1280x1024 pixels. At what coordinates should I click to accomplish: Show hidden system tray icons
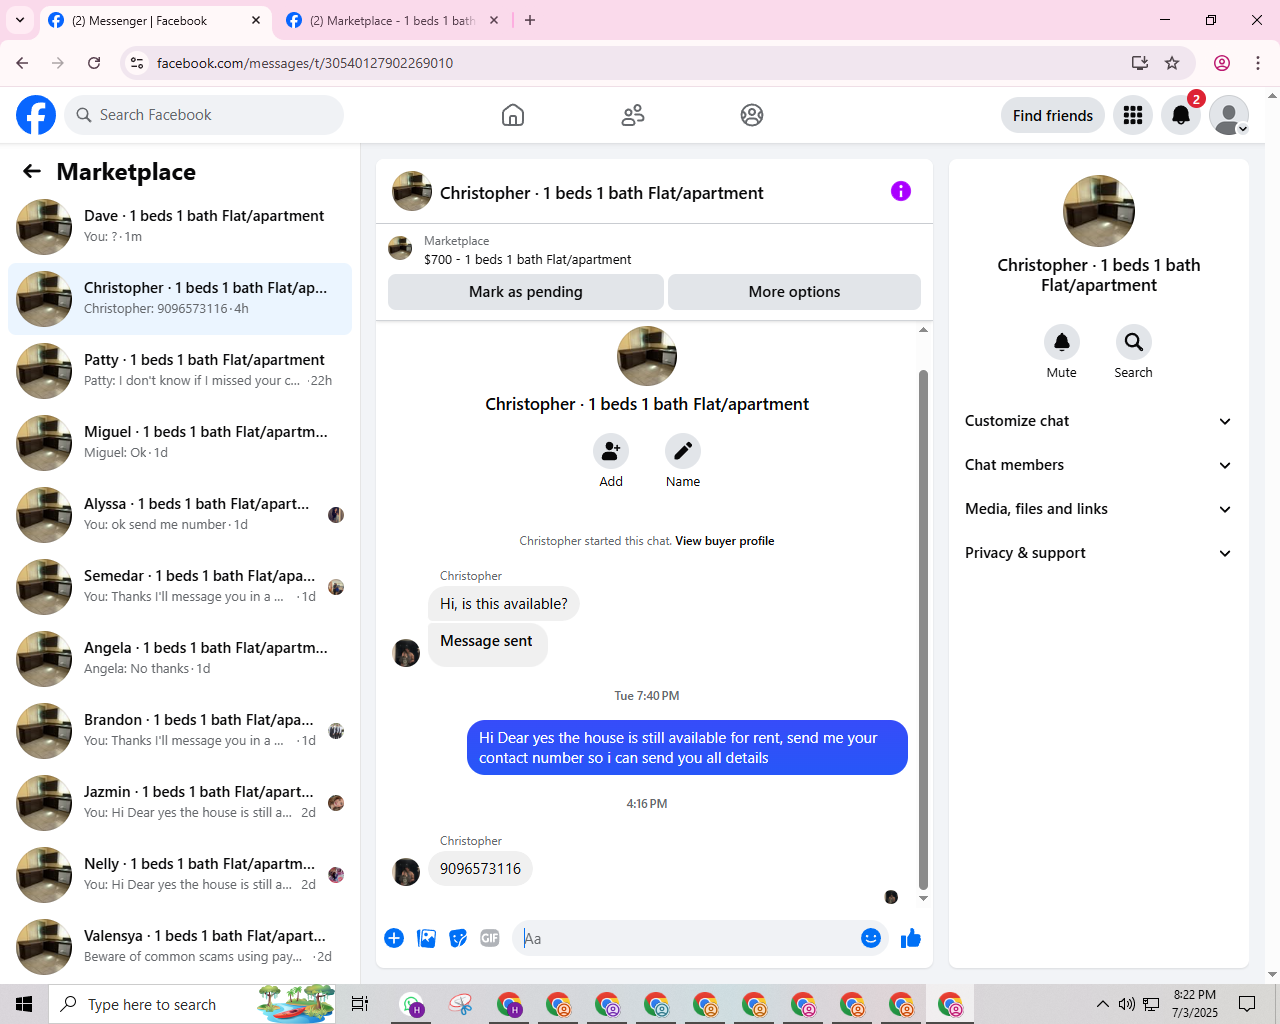[1102, 1004]
